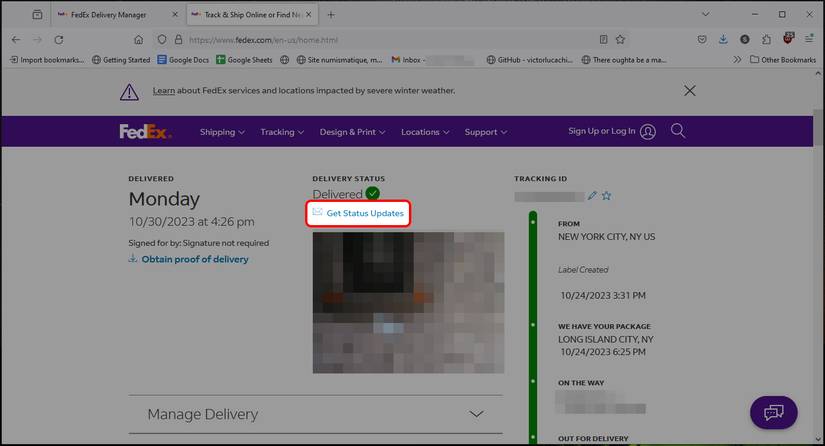
Task: Expand the Tracking navigation menu
Action: 282,132
